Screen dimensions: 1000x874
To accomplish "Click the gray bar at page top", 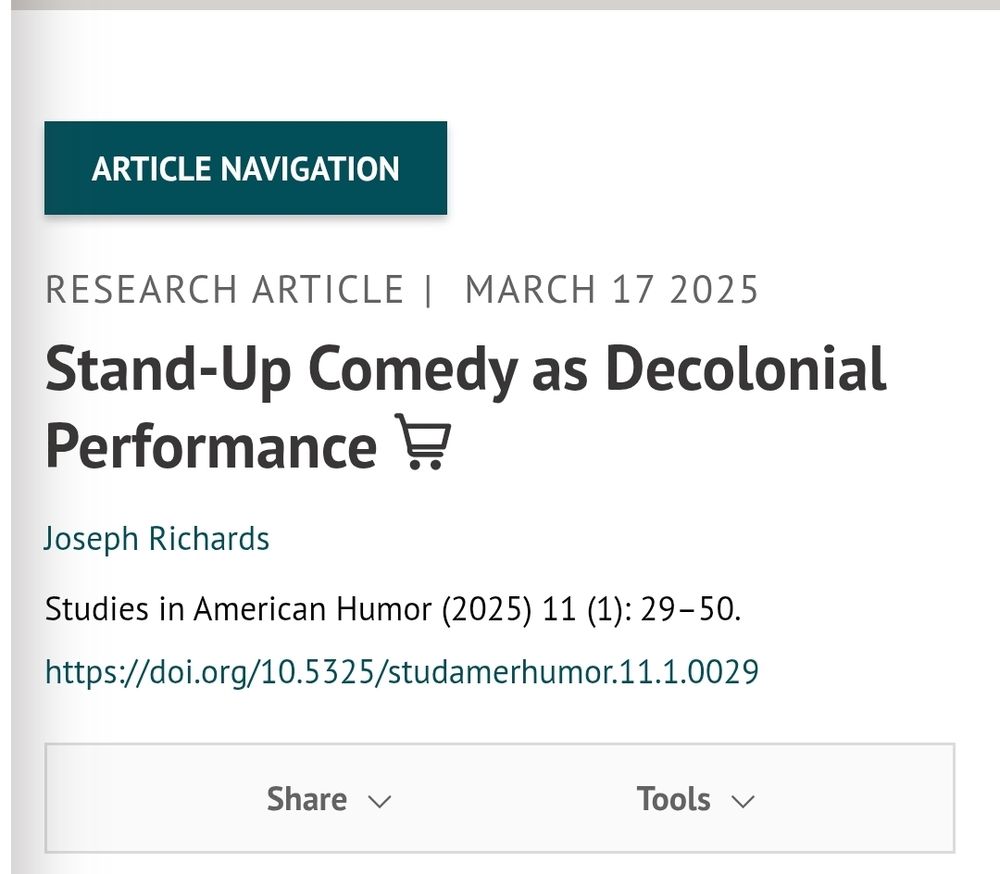I will pos(500,4).
